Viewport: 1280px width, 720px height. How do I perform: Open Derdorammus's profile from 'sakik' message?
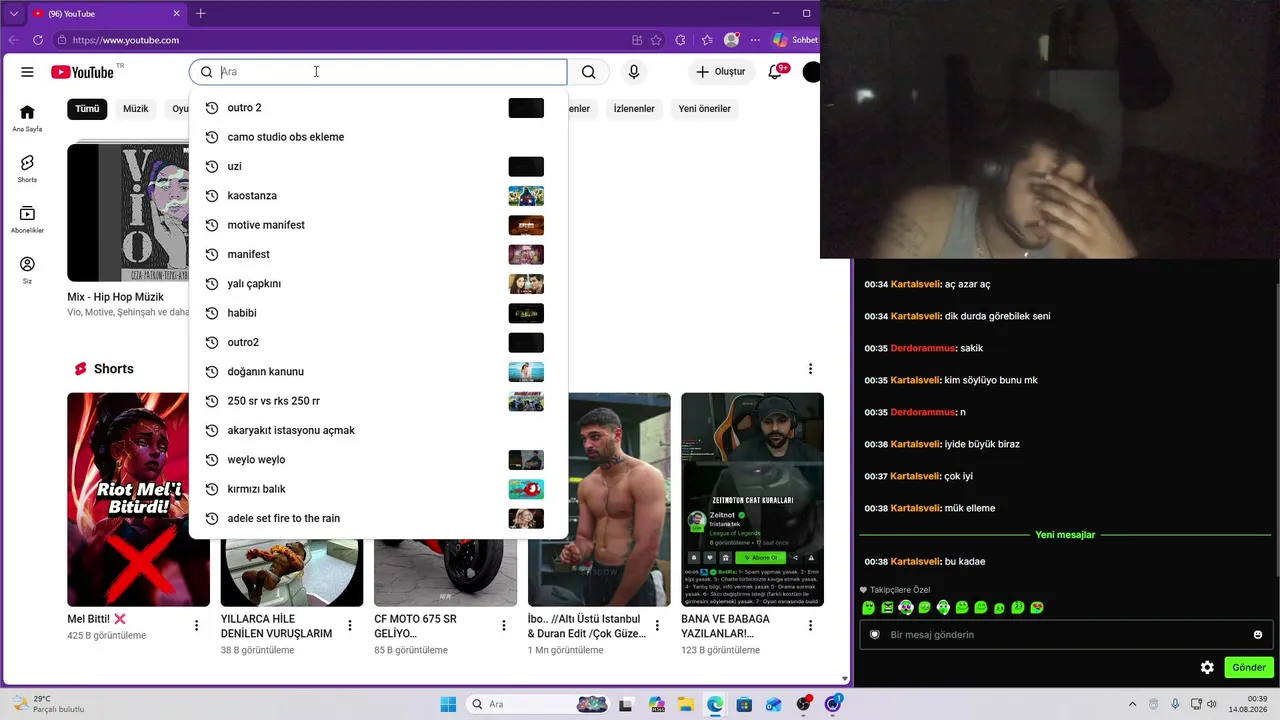tap(923, 348)
